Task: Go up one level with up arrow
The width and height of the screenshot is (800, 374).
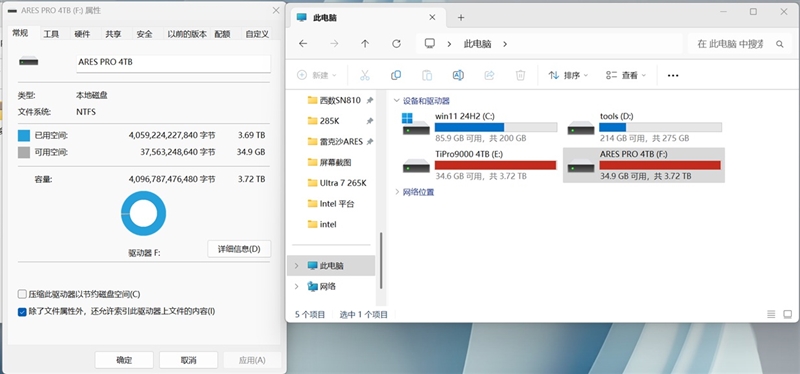Action: coord(365,44)
